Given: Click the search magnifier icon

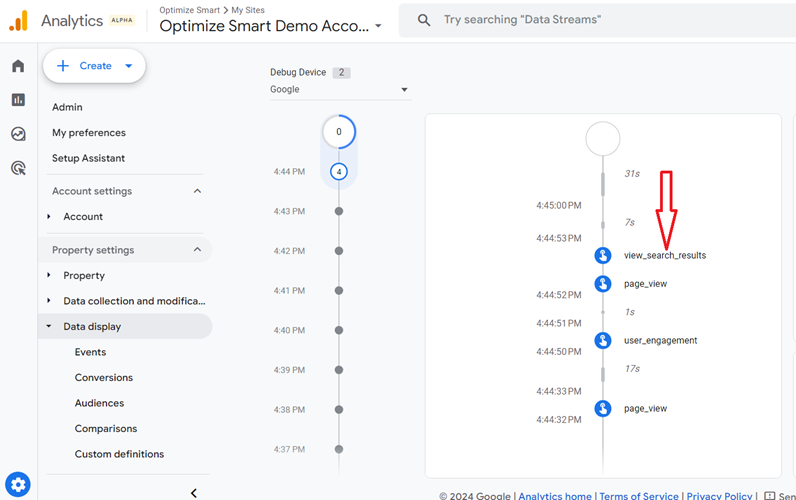Looking at the screenshot, I should click(424, 20).
